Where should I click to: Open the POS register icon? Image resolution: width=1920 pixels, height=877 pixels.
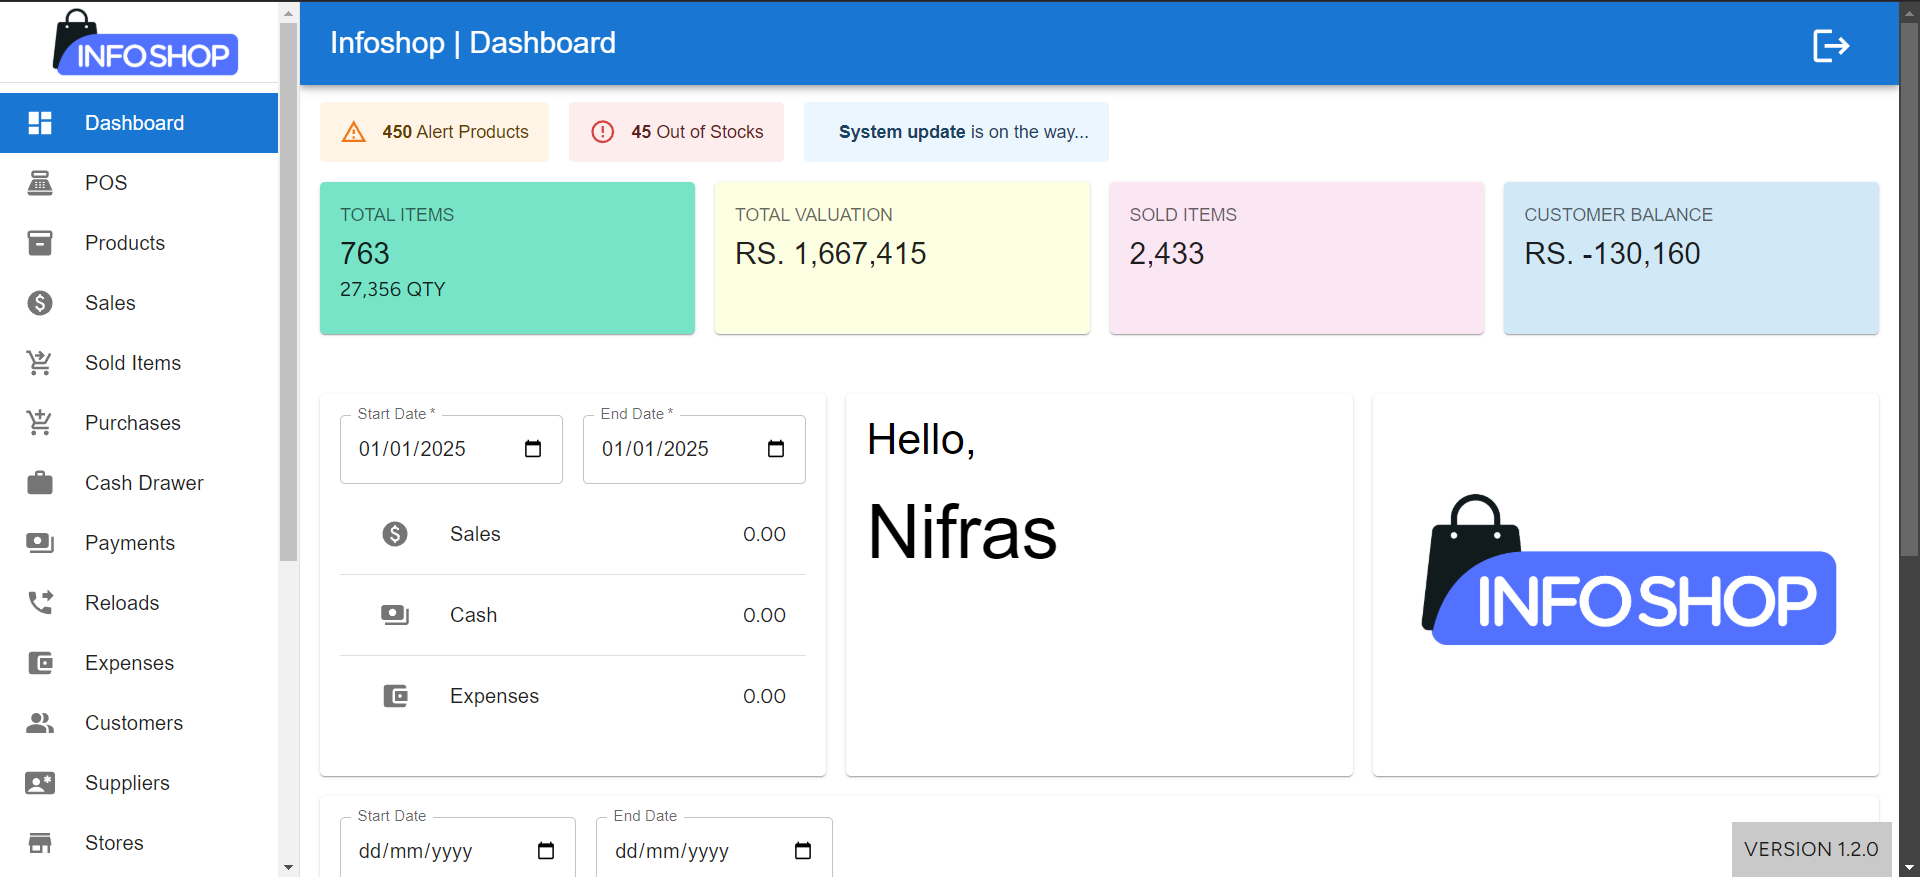40,183
